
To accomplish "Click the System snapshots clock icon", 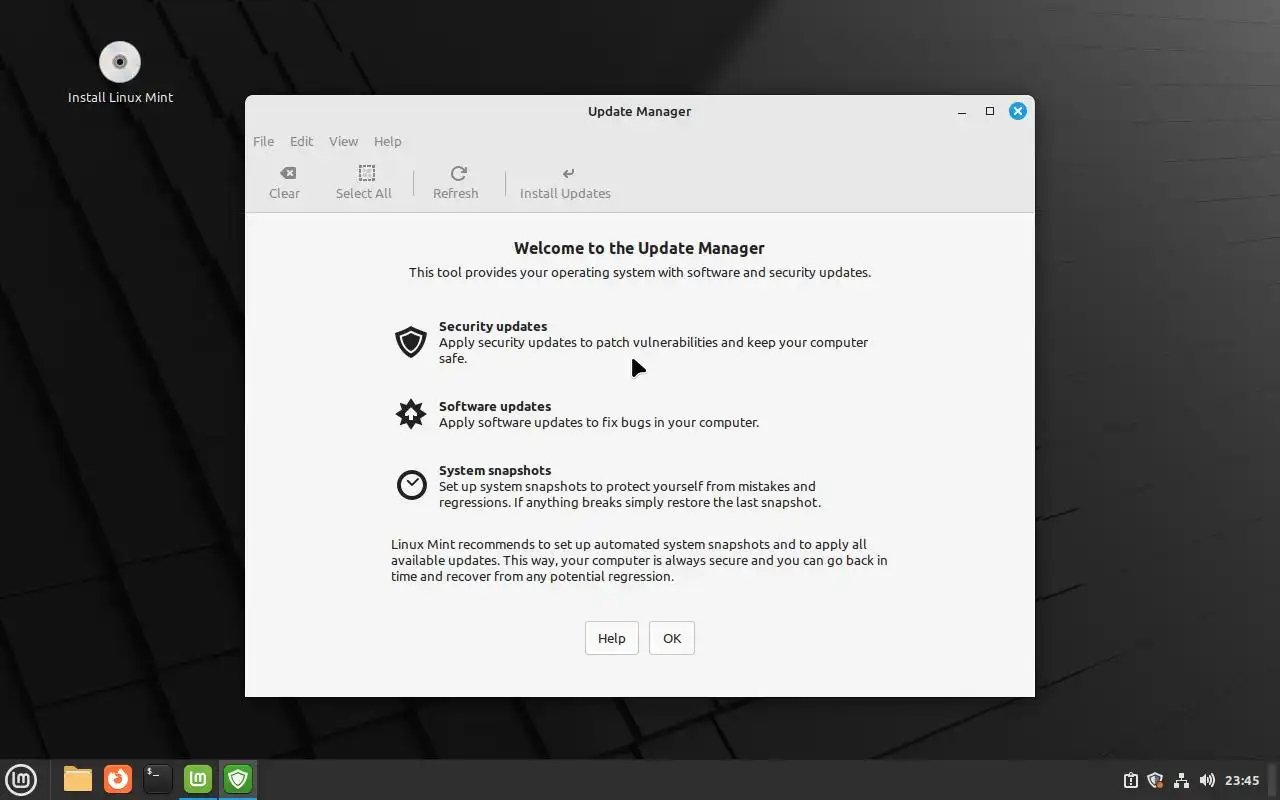I will (411, 485).
